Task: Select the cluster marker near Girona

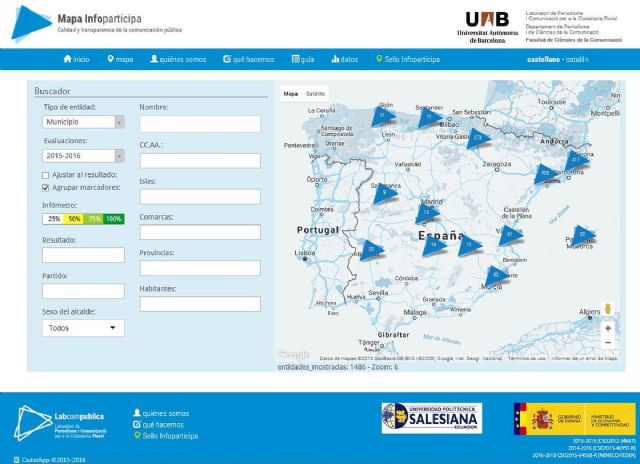Action: tap(576, 161)
